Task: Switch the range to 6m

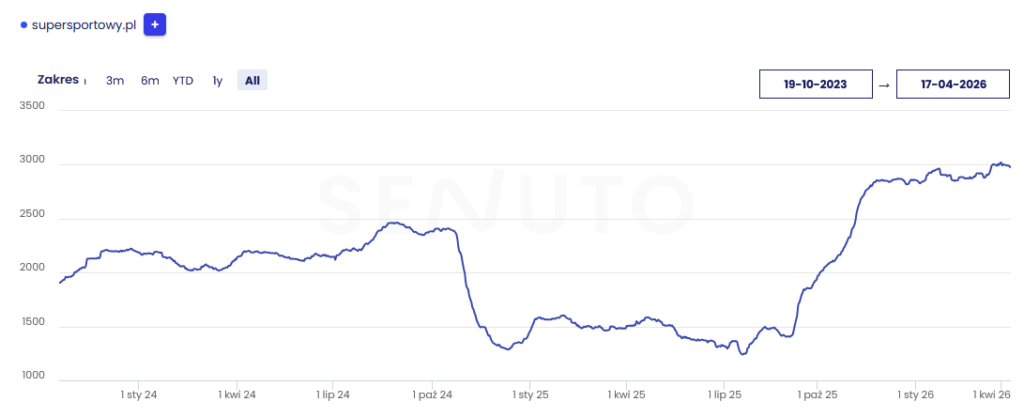Action: click(x=150, y=81)
